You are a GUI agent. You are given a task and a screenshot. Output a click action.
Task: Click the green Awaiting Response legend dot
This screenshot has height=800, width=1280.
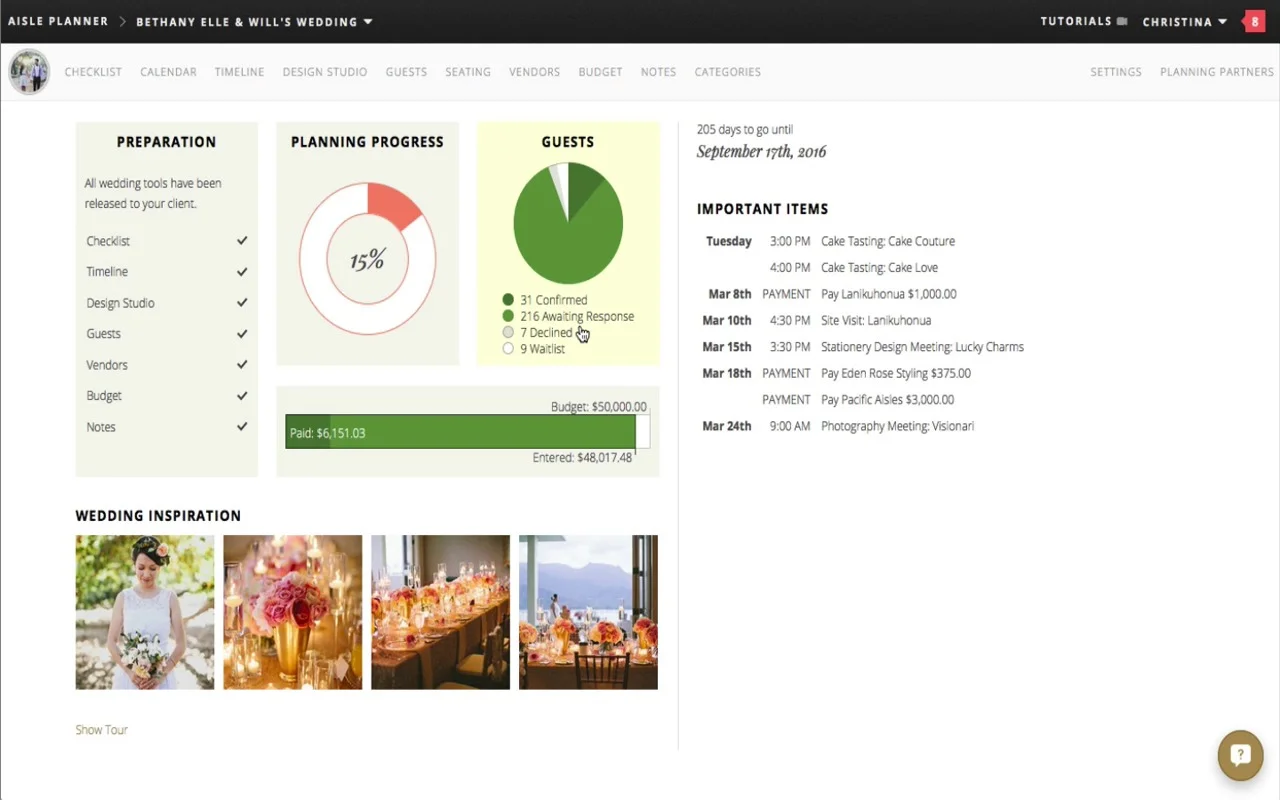coord(508,316)
